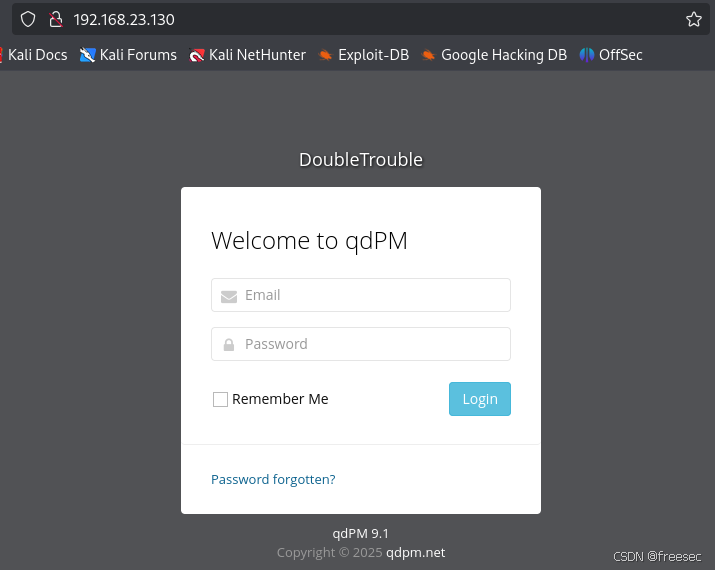The width and height of the screenshot is (715, 570).
Task: Focus the Password input field
Action: pos(361,344)
